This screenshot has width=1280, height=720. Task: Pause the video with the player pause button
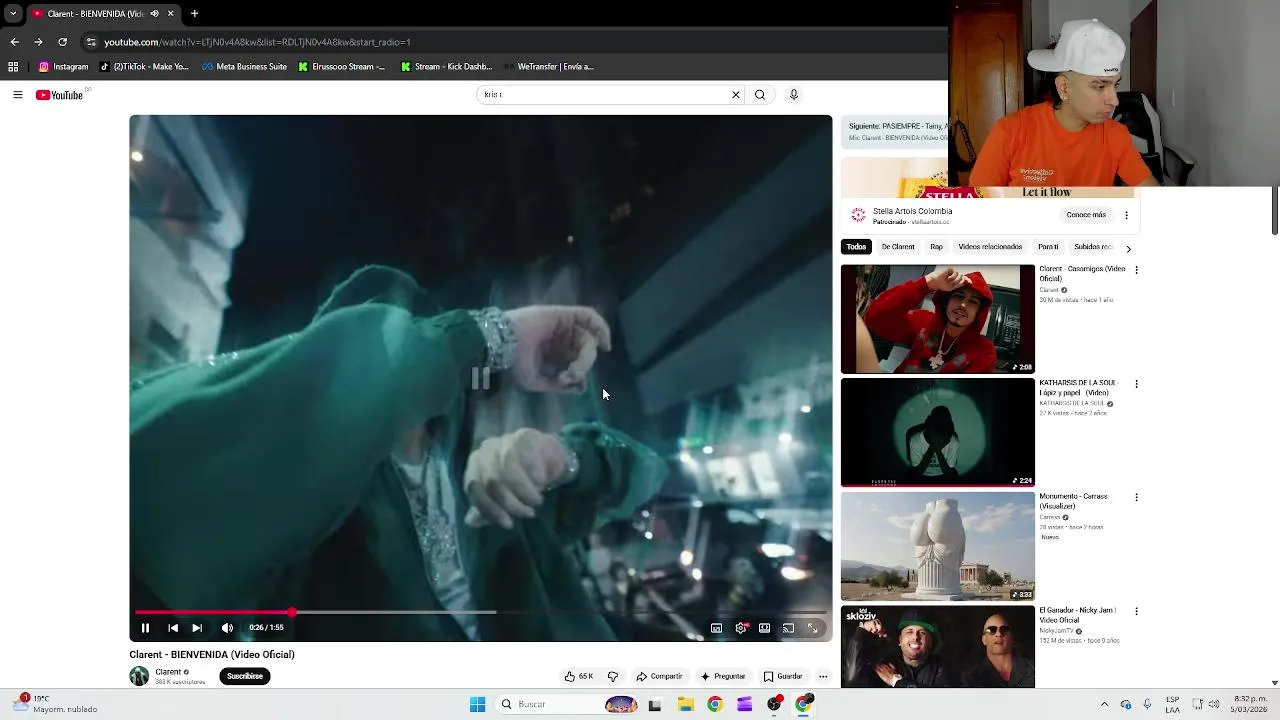145,628
